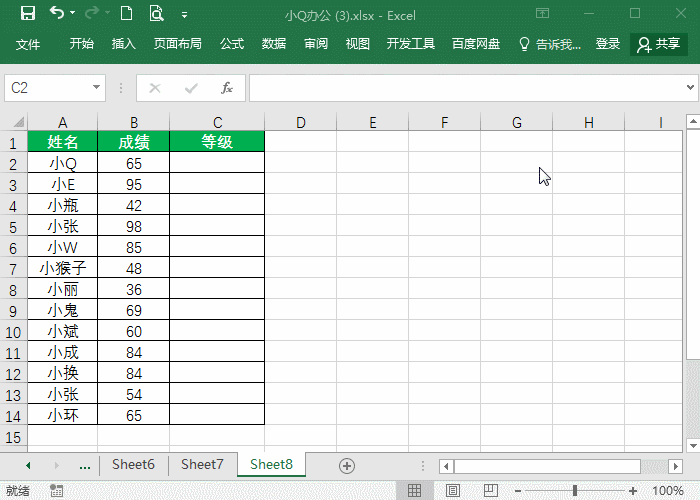The width and height of the screenshot is (700, 500).
Task: Click the Sheet8 tab
Action: tap(271, 465)
